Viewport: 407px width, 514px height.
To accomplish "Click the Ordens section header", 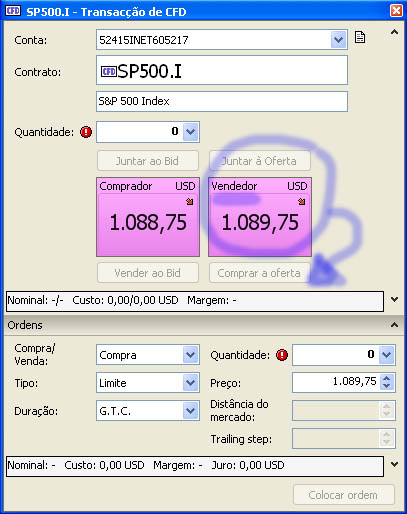I will (x=203, y=325).
